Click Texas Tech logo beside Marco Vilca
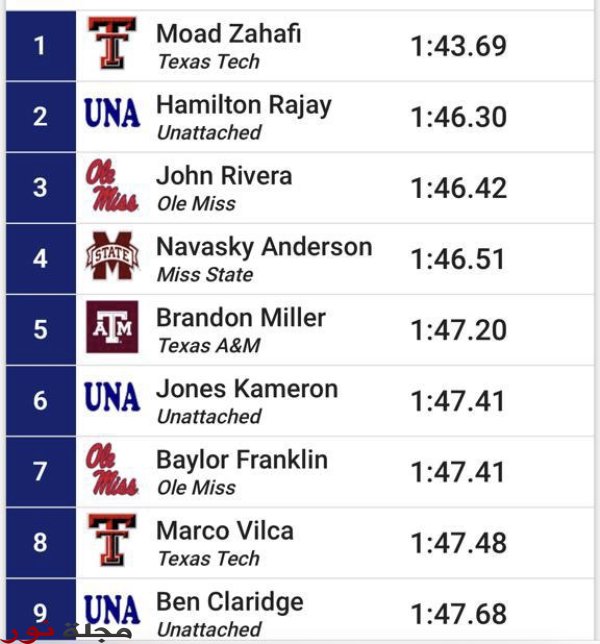This screenshot has height=644, width=600. pyautogui.click(x=112, y=540)
